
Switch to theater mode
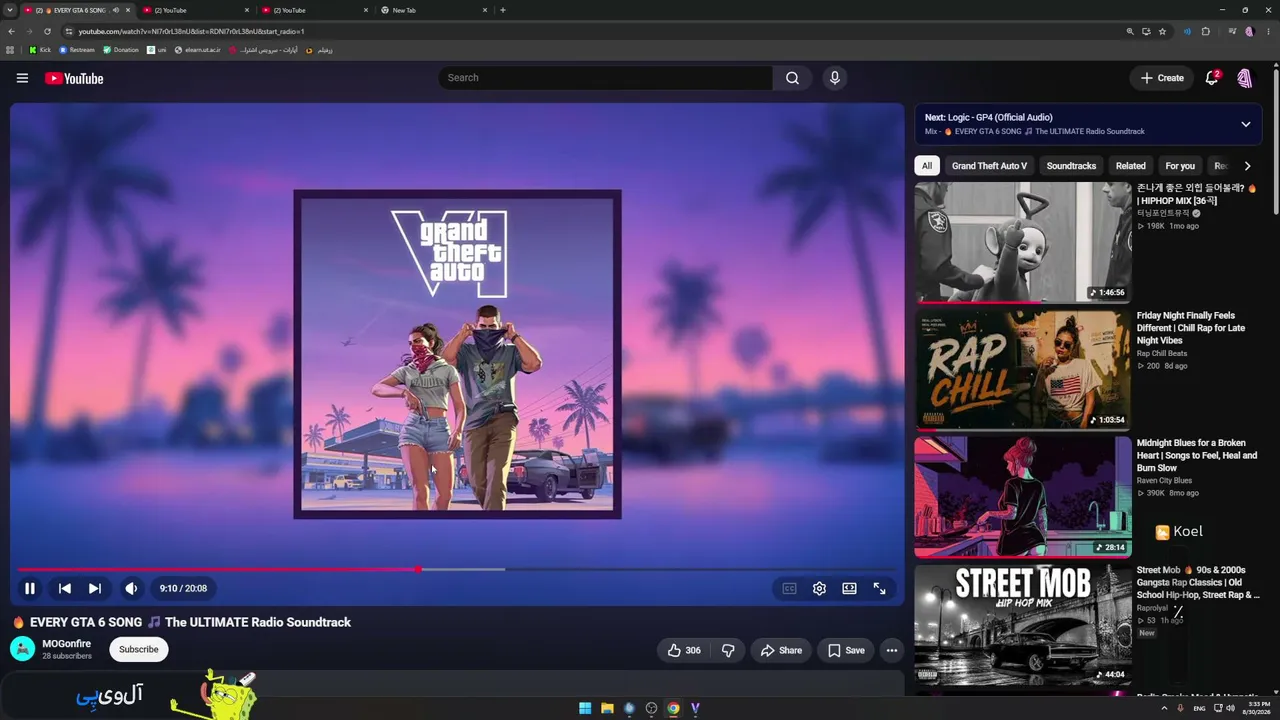[849, 589]
